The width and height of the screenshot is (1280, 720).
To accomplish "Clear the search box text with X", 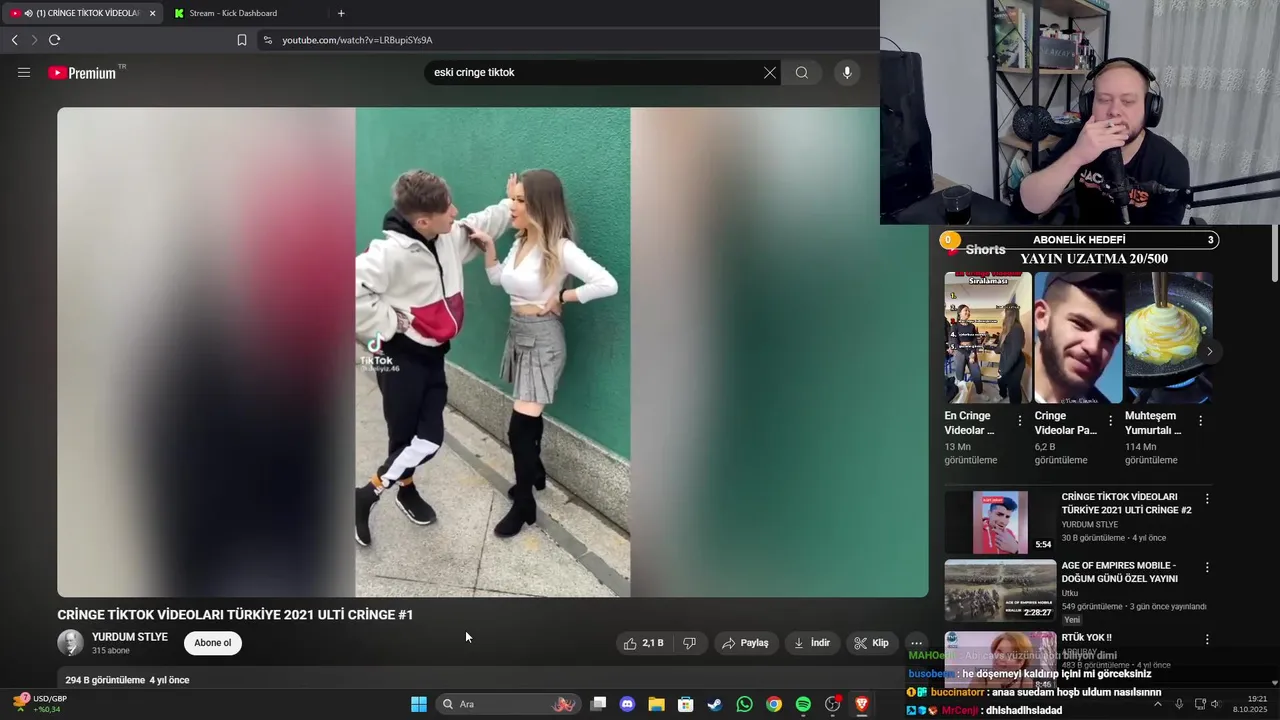I will click(769, 72).
